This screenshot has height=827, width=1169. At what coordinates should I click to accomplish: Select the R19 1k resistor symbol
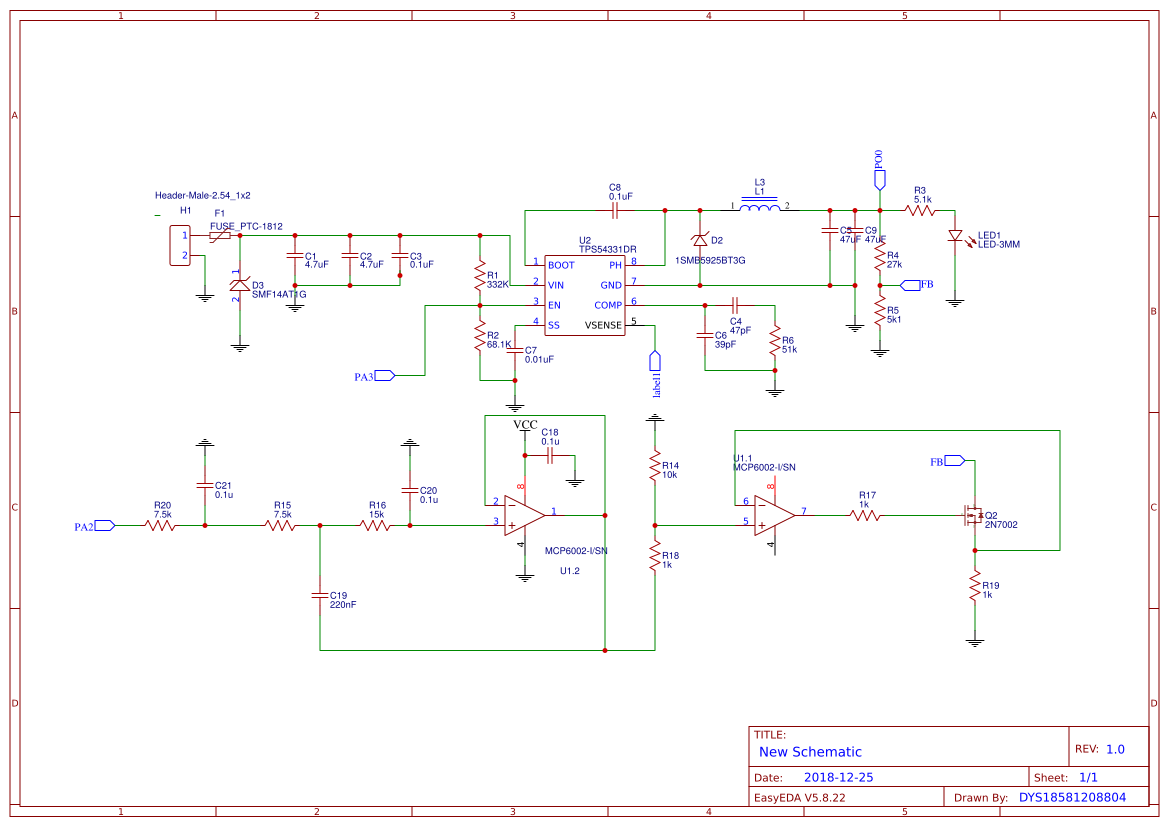(974, 586)
